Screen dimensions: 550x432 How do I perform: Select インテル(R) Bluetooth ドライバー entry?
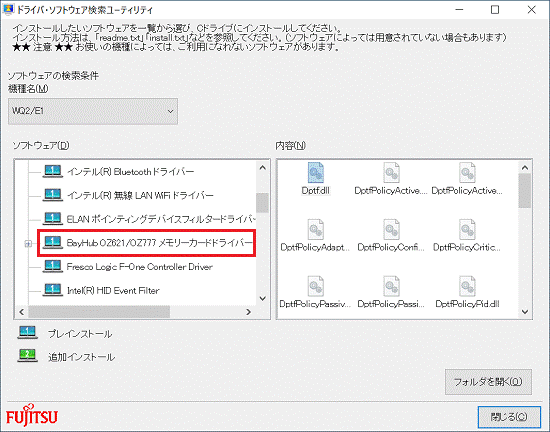coord(130,172)
